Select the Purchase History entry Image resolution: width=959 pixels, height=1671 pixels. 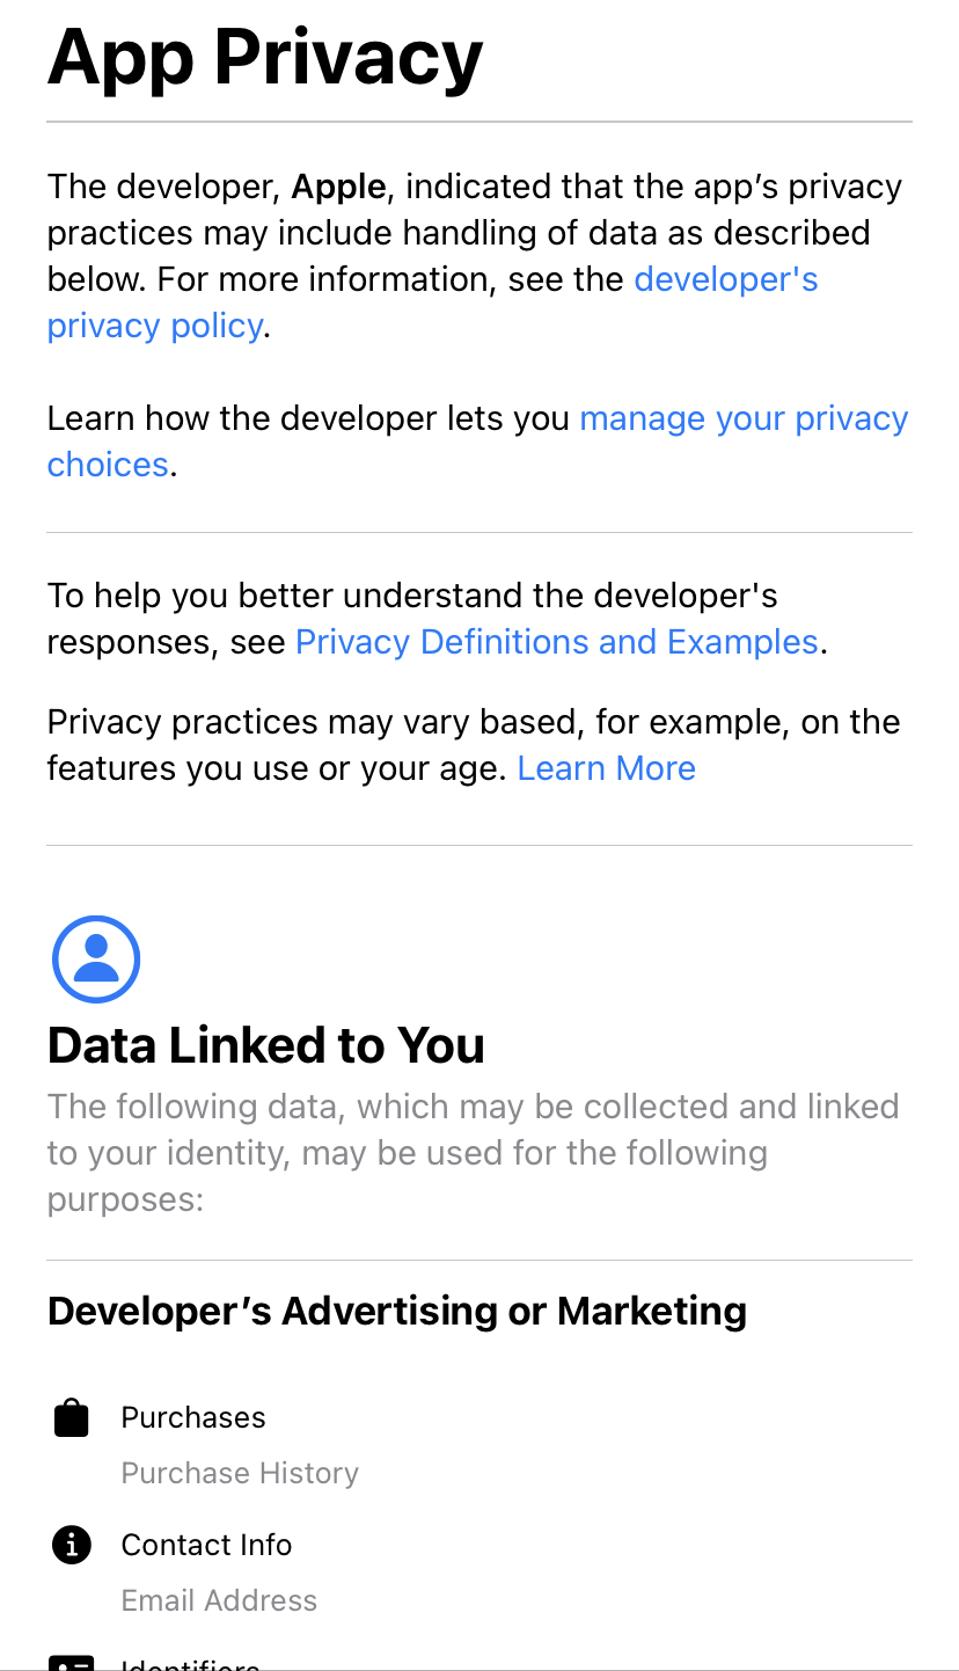tap(238, 1472)
